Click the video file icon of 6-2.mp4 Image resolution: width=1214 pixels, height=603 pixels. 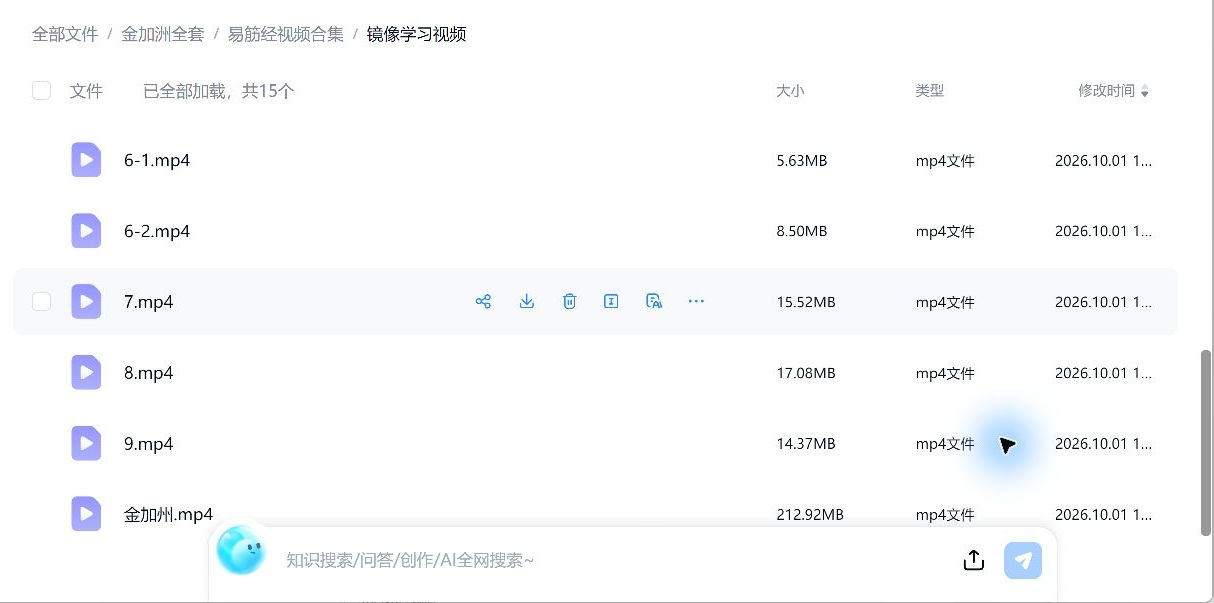click(x=86, y=231)
